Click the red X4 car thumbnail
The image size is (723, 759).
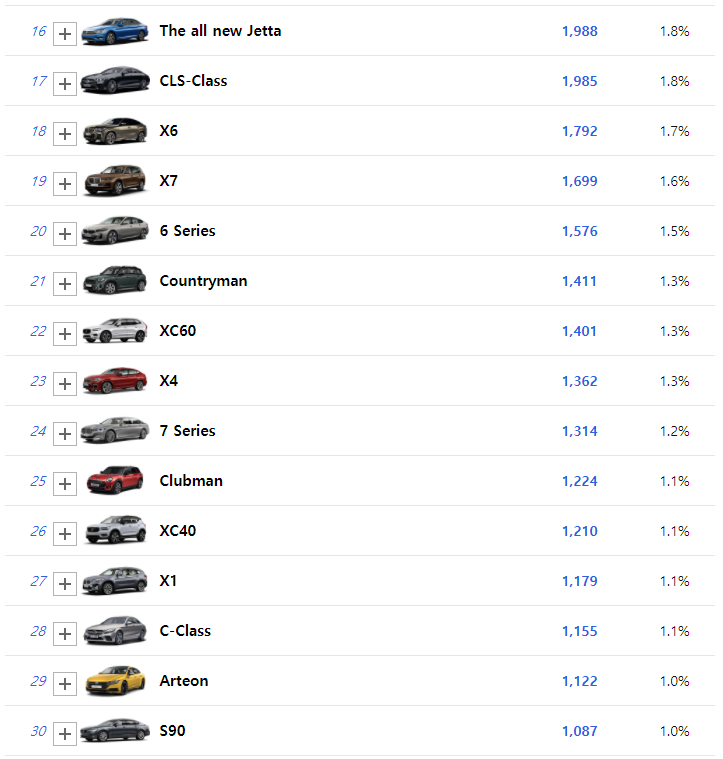[x=115, y=380]
